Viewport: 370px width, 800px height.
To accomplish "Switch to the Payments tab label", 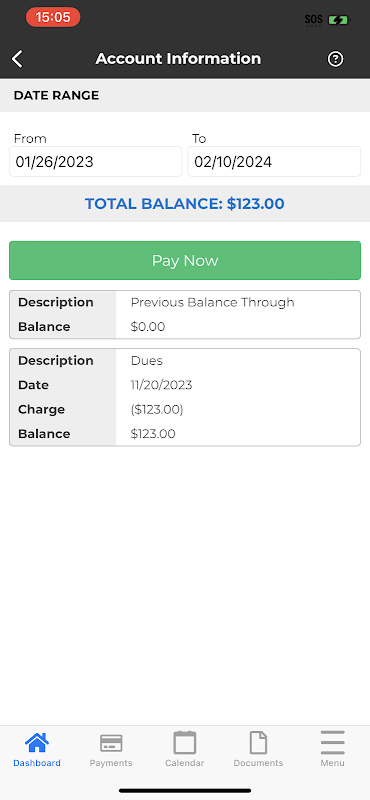I will point(111,763).
